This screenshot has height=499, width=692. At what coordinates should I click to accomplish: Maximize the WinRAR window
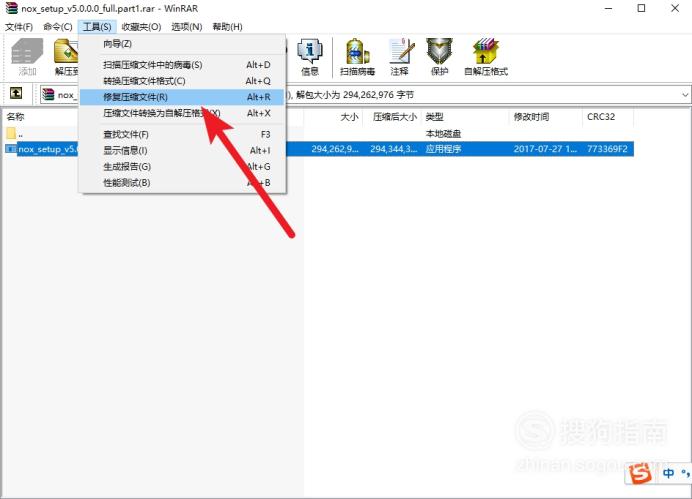(642, 8)
